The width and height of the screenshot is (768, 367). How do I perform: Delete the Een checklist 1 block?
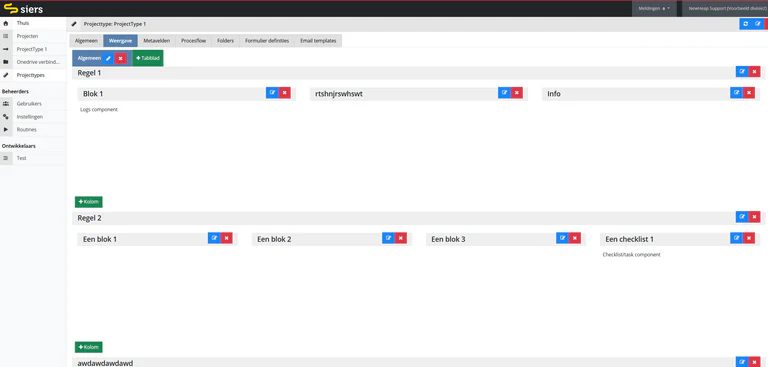coord(749,238)
